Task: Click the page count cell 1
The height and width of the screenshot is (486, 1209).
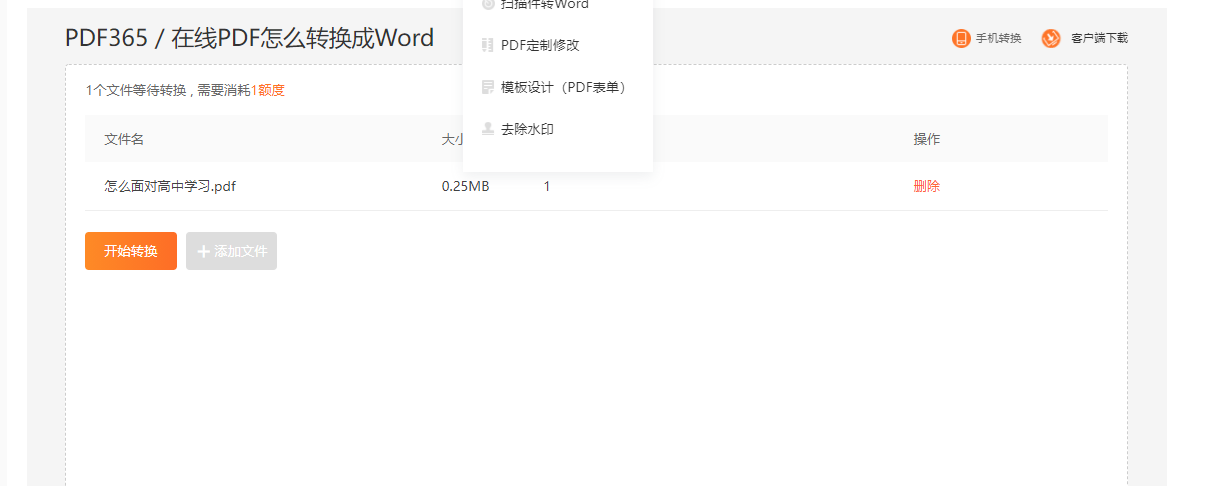Action: [547, 186]
